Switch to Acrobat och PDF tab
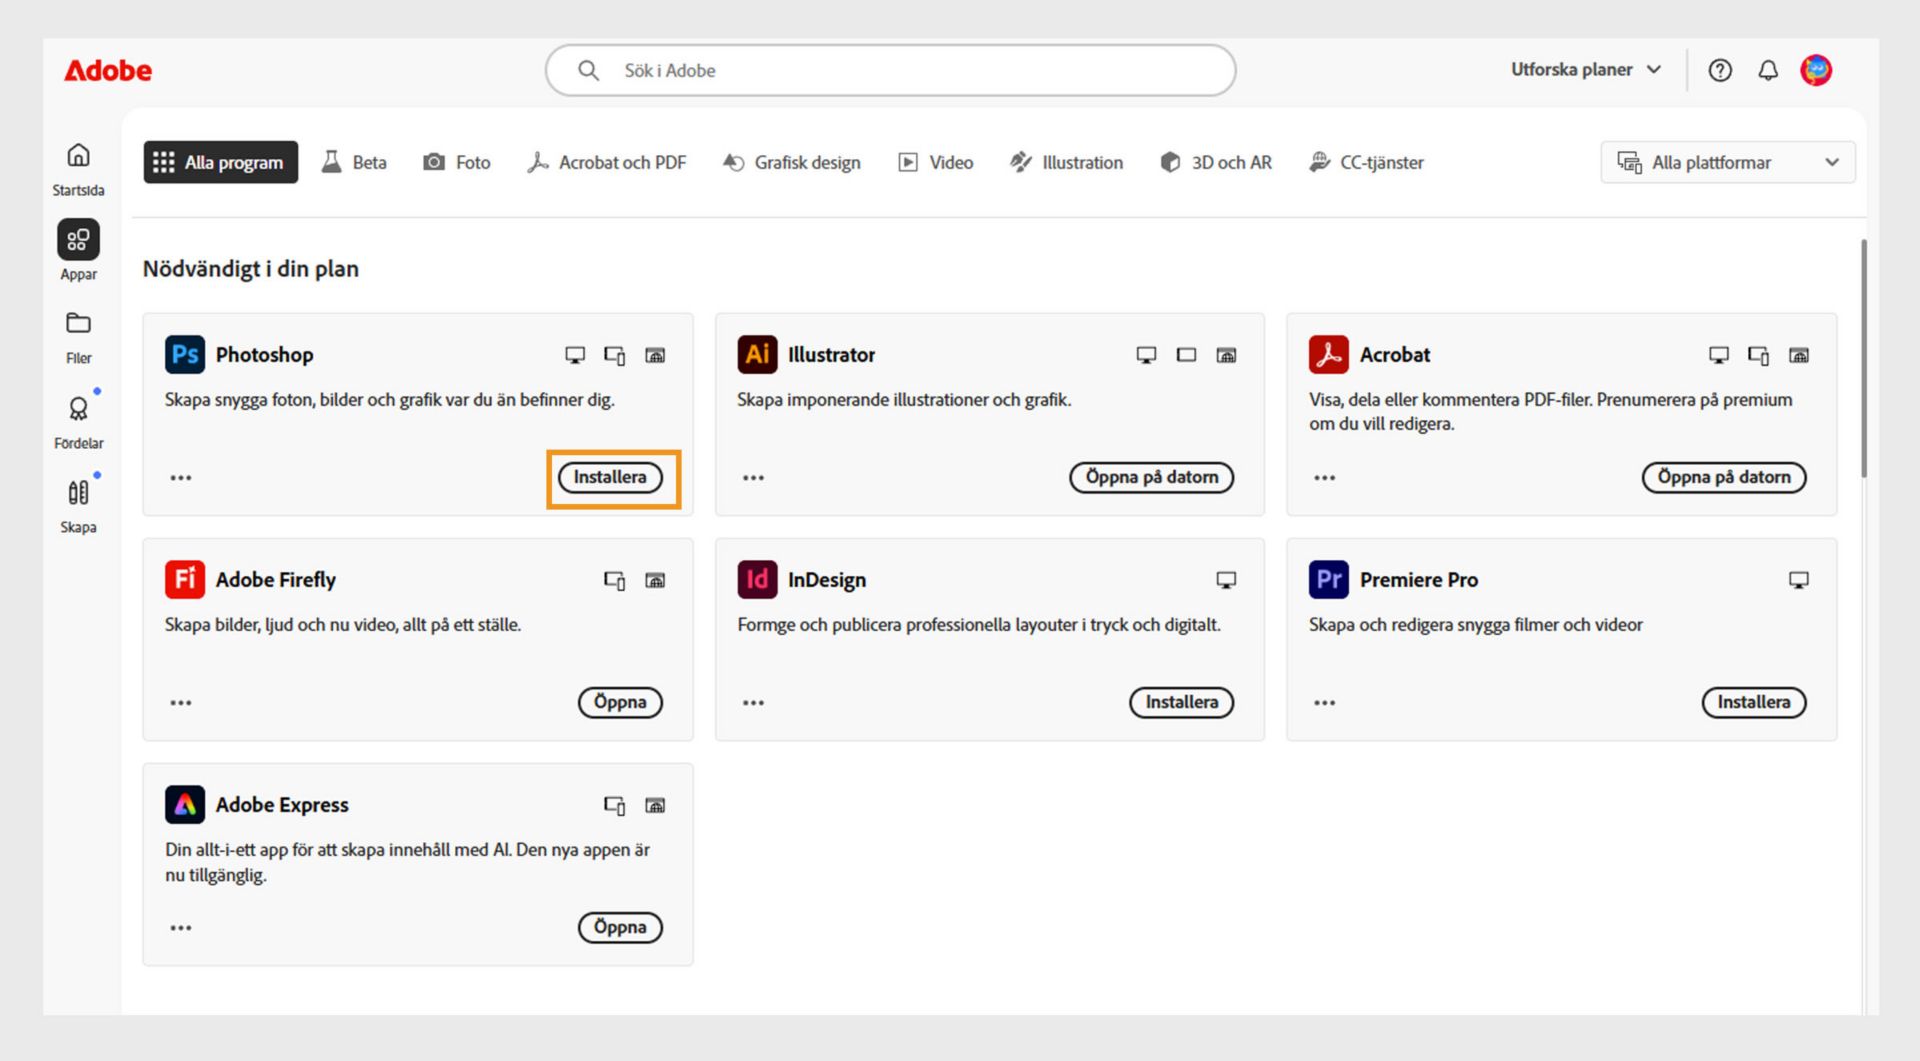1920x1061 pixels. click(607, 163)
